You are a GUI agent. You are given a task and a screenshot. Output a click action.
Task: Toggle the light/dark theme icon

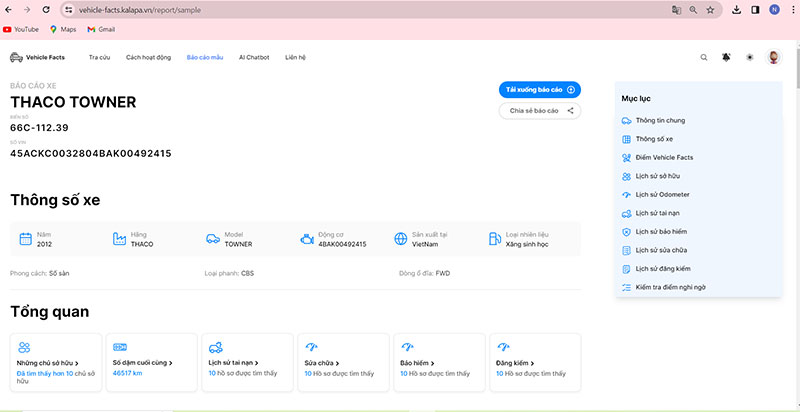750,58
